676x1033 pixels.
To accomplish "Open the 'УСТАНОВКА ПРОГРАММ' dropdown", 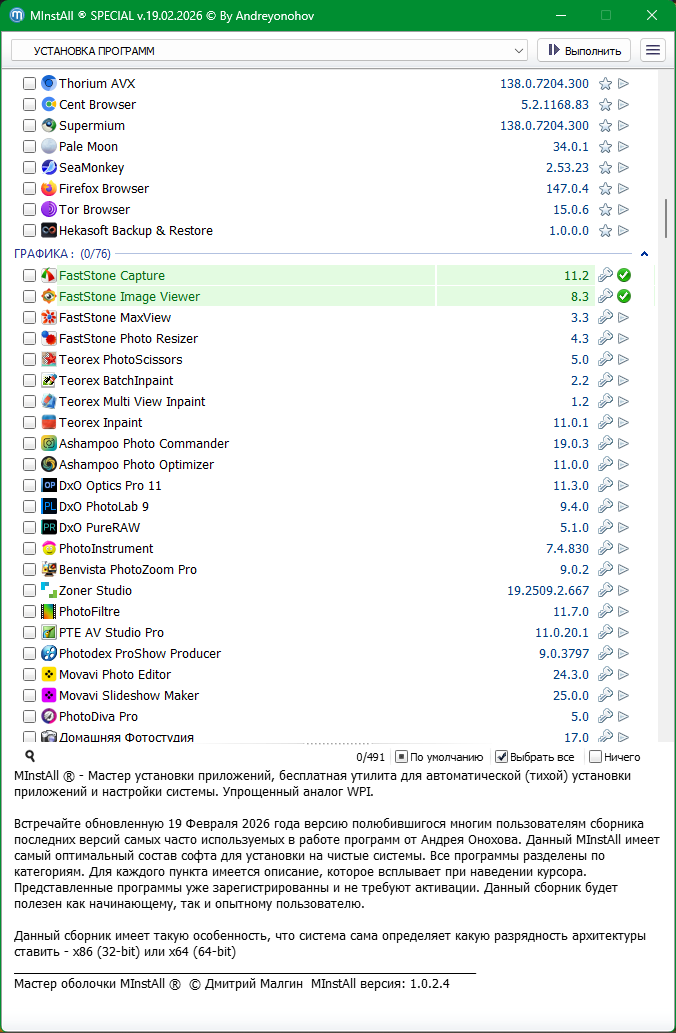I will [x=269, y=50].
